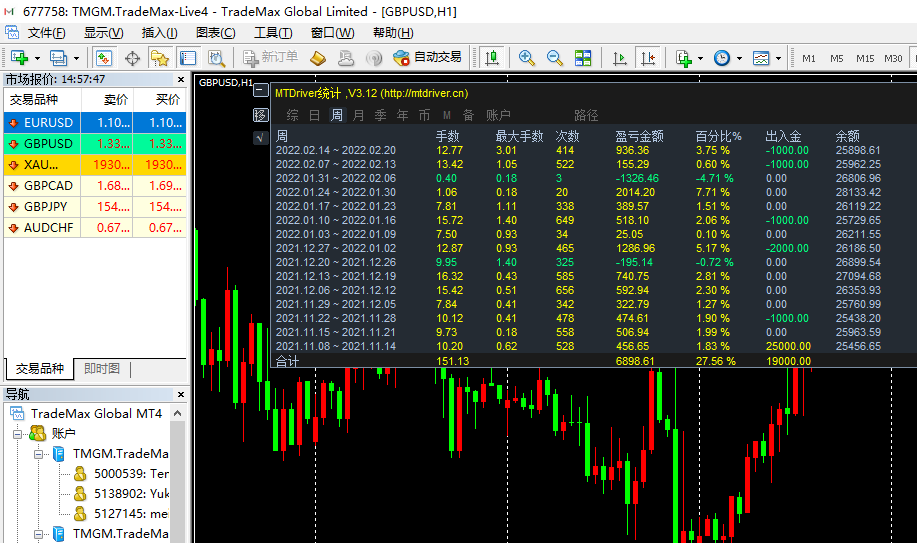Select the GBPJPY symbol row
Screen dimensions: 917x543
(x=95, y=207)
